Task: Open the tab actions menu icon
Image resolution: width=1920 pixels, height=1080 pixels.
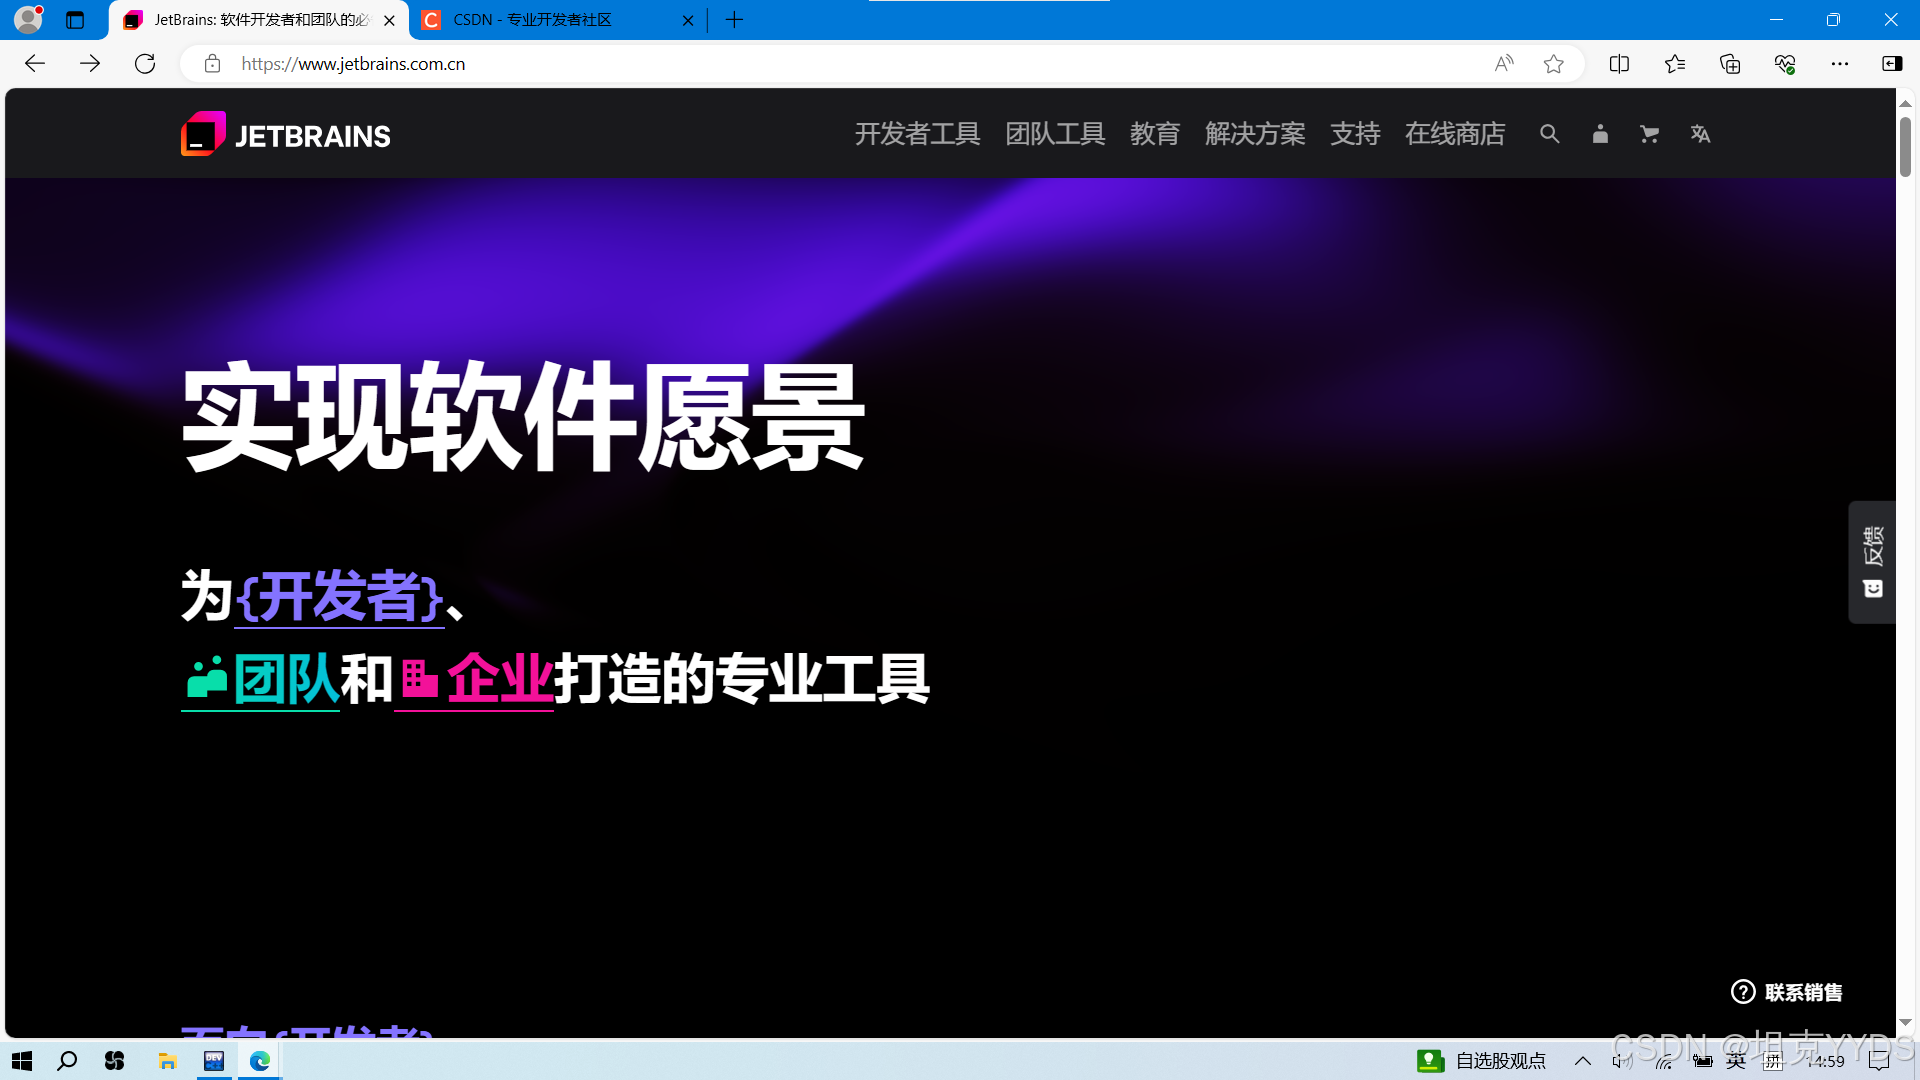Action: [75, 20]
